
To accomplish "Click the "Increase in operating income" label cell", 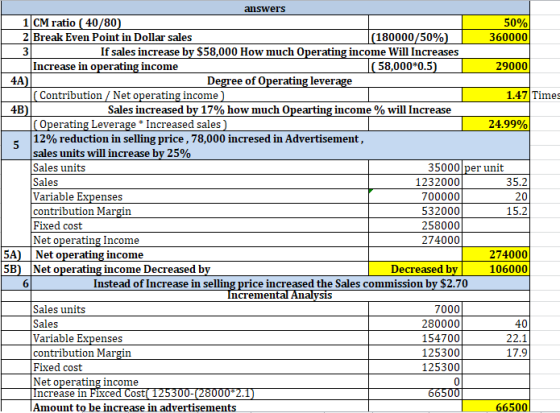I will [200, 66].
